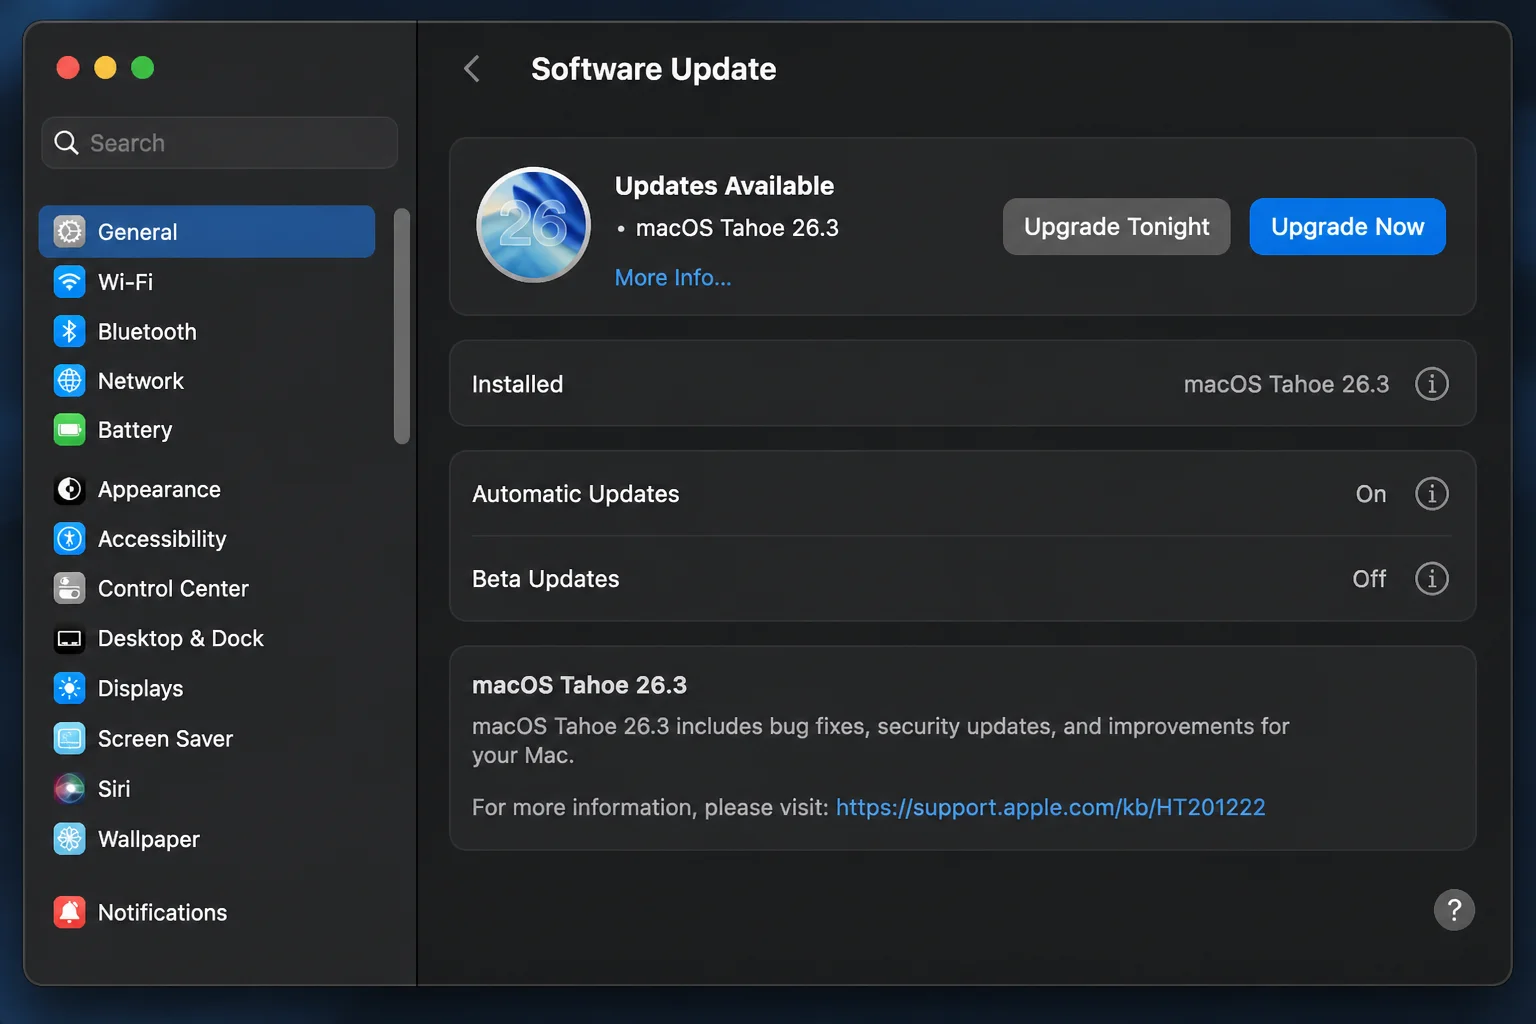1536x1024 pixels.
Task: Click the Upgrade Now button
Action: click(x=1347, y=227)
